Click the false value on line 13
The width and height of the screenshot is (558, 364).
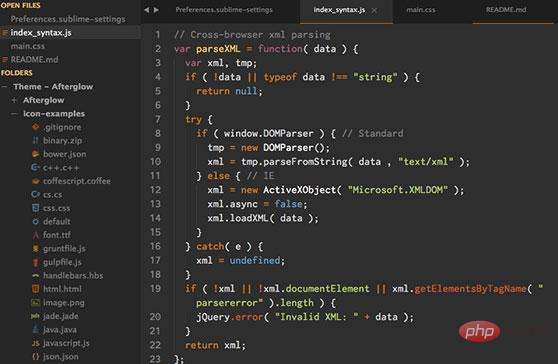[x=288, y=204]
